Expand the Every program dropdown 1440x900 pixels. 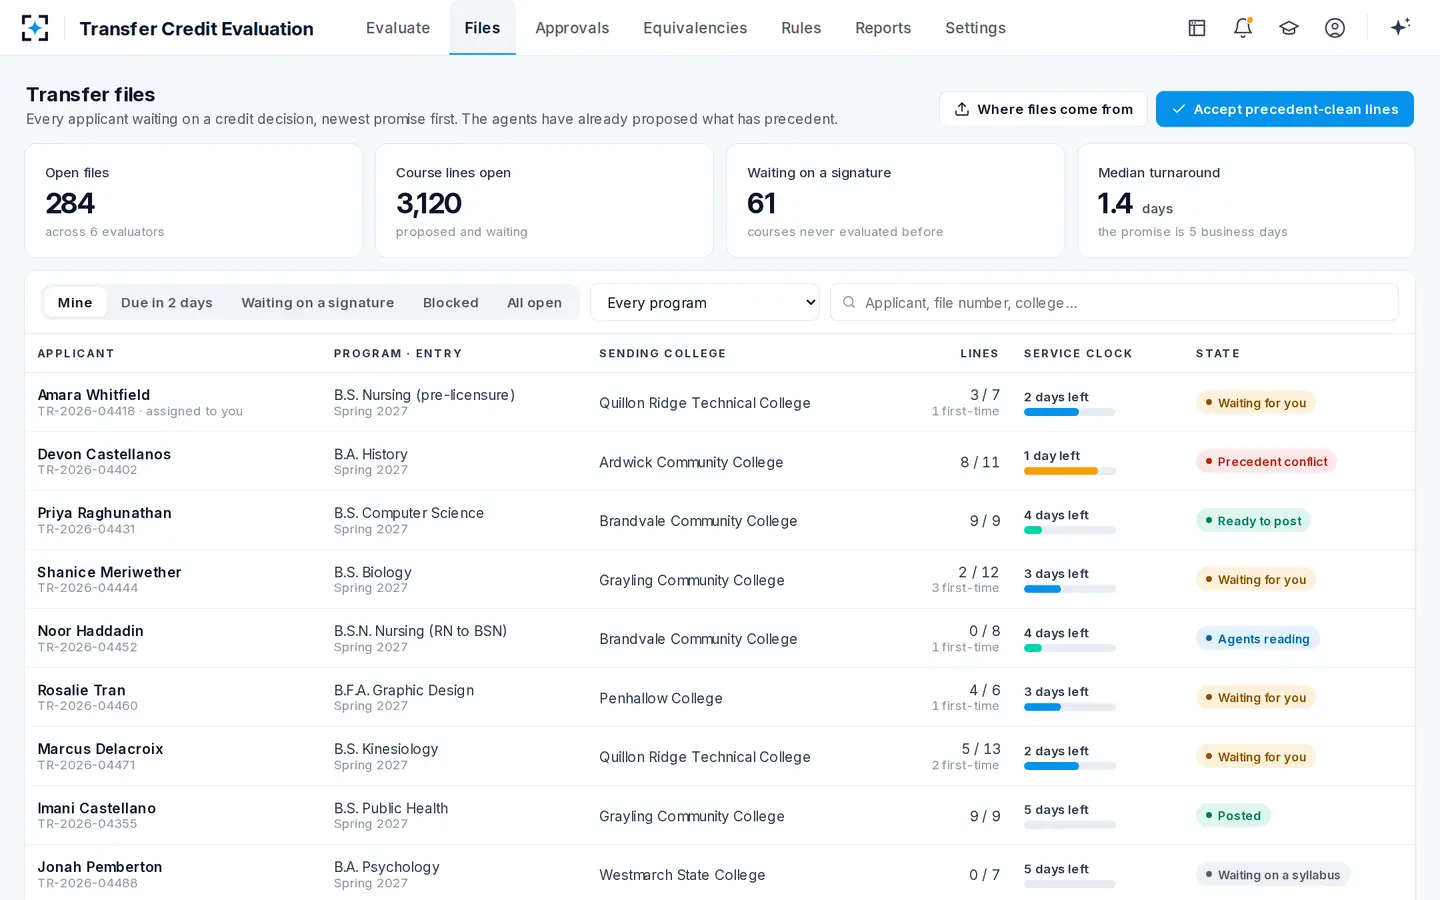[705, 302]
